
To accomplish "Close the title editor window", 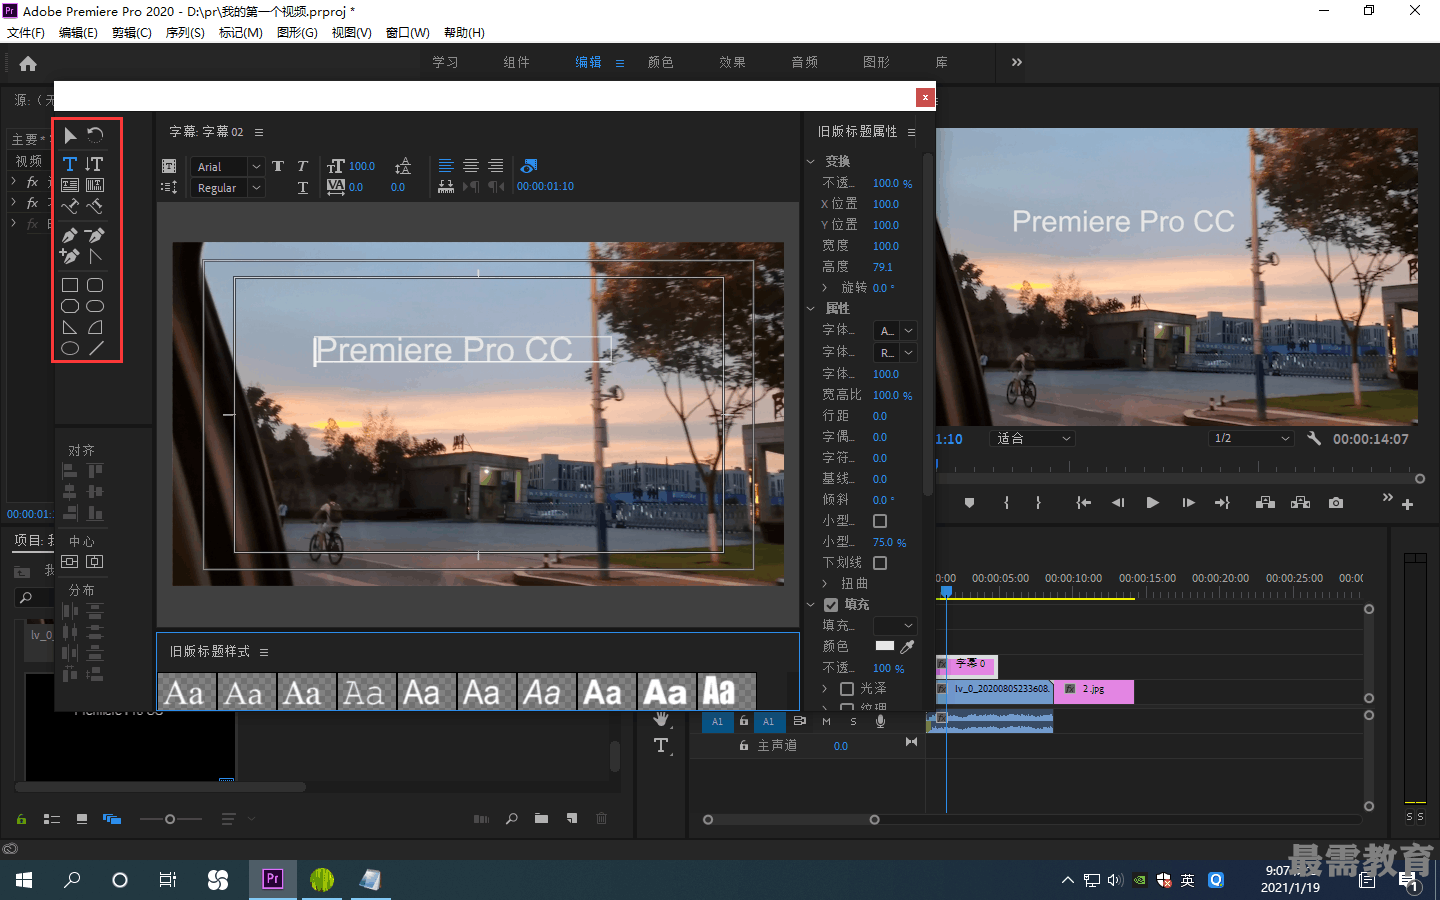I will 925,97.
